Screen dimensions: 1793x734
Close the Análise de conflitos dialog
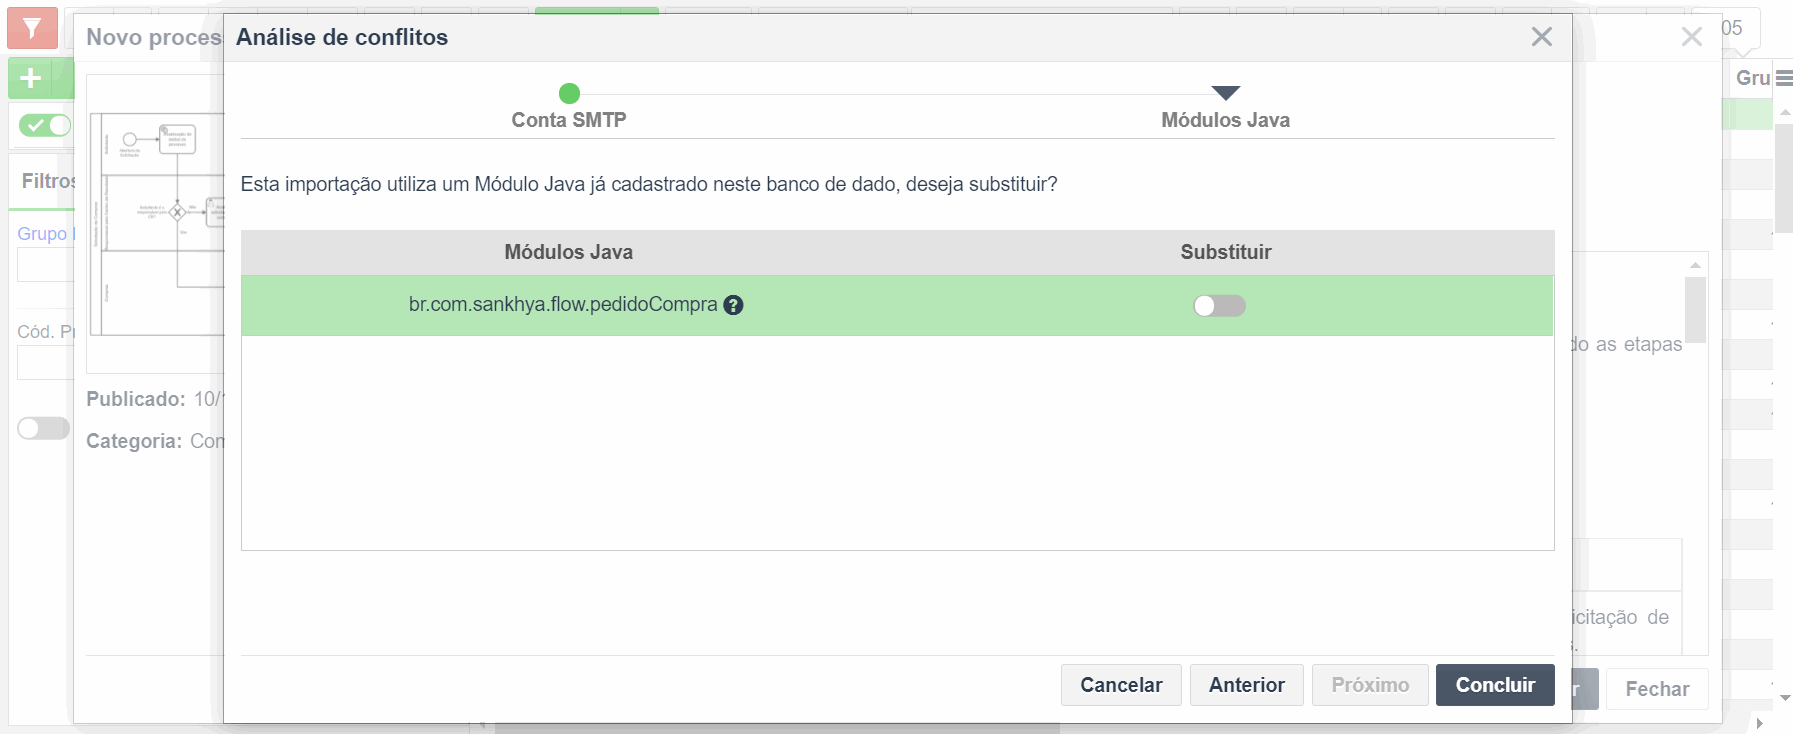(x=1541, y=37)
